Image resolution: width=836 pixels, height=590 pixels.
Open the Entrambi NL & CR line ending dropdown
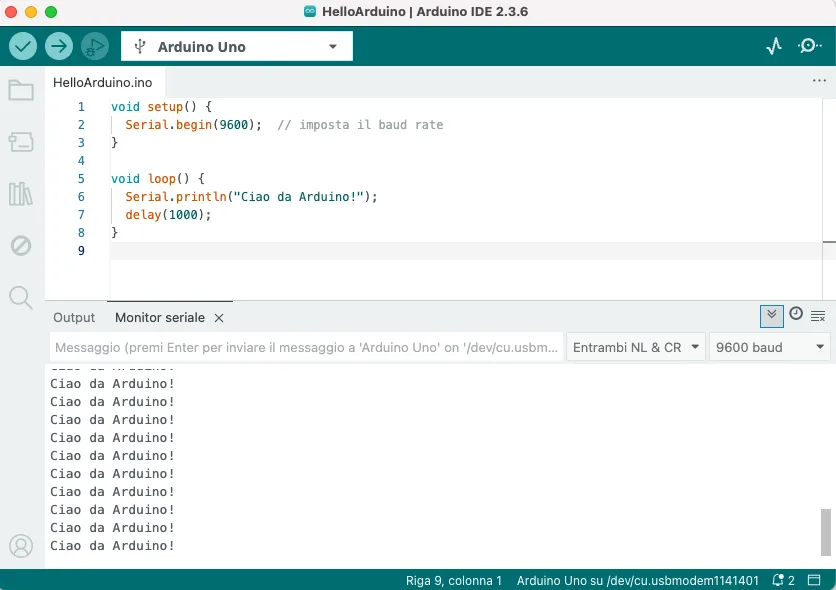(x=636, y=347)
